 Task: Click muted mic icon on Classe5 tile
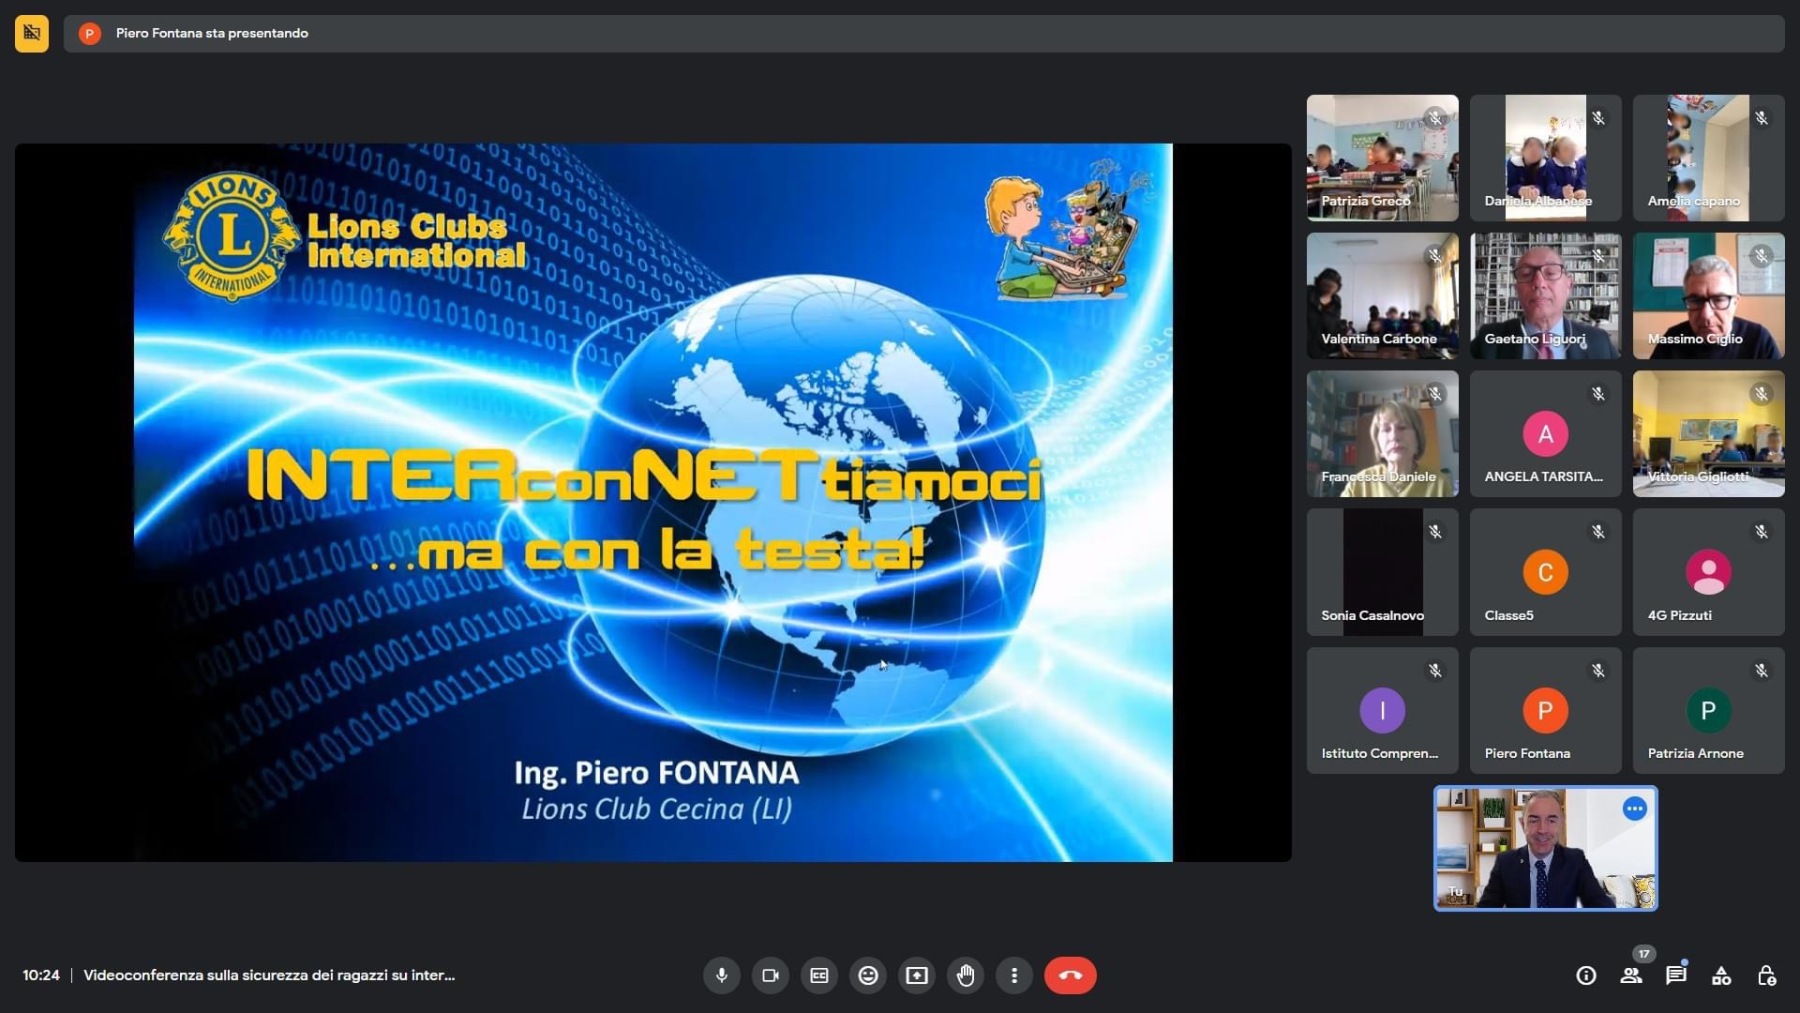(1598, 532)
